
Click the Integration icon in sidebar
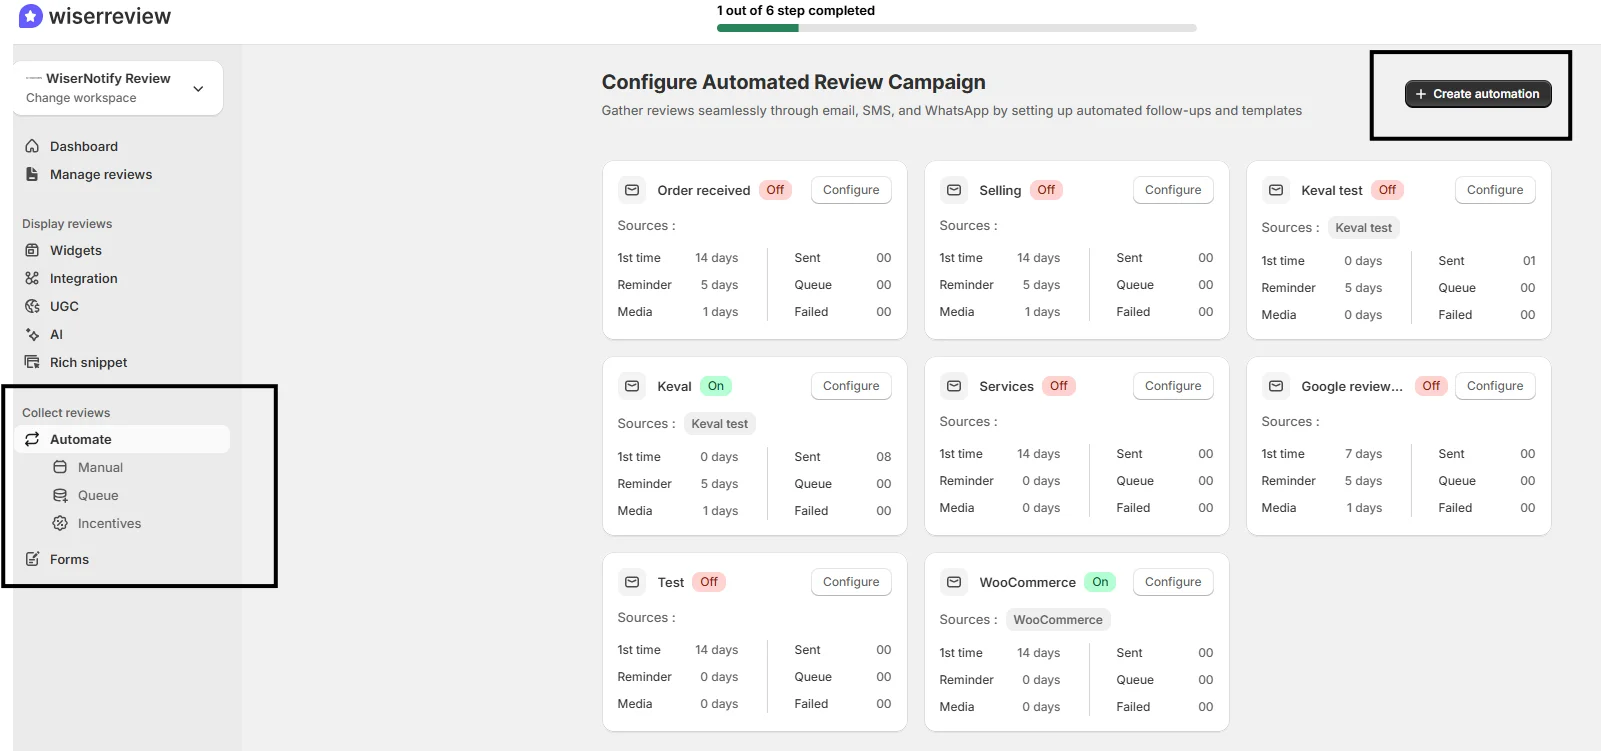[x=32, y=278]
